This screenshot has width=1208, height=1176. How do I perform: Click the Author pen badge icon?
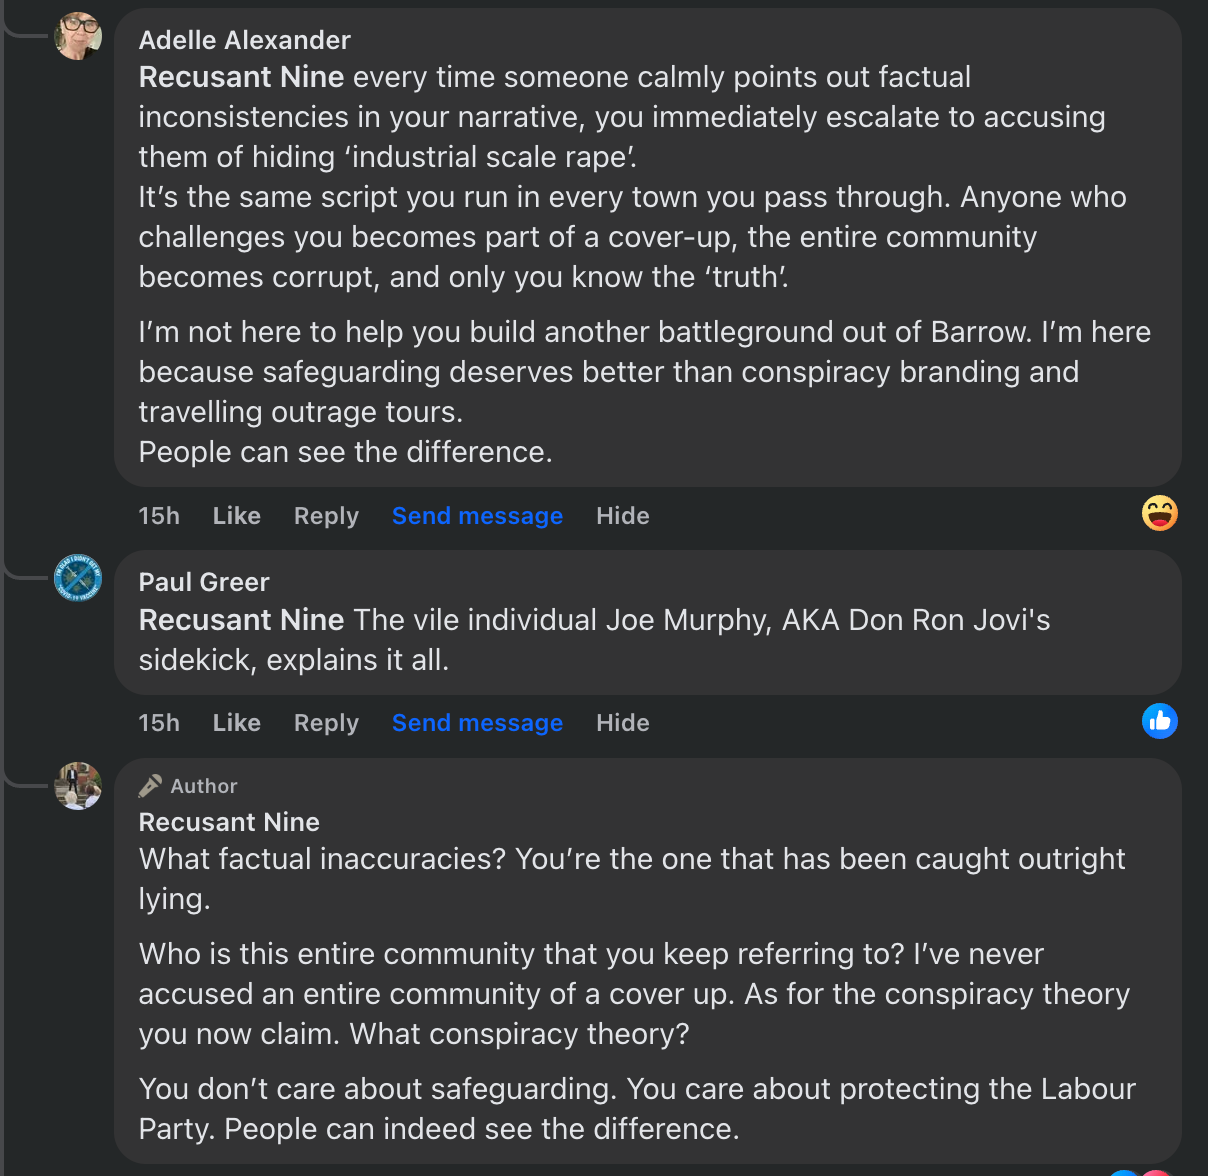pos(150,786)
